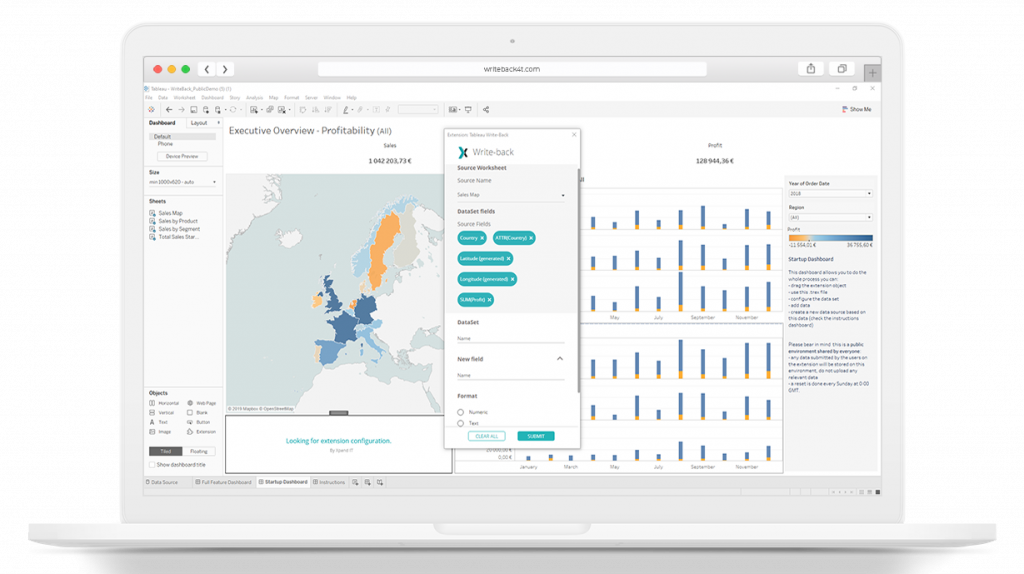Open the Analysis menu
The width and height of the screenshot is (1024, 574).
pos(254,97)
